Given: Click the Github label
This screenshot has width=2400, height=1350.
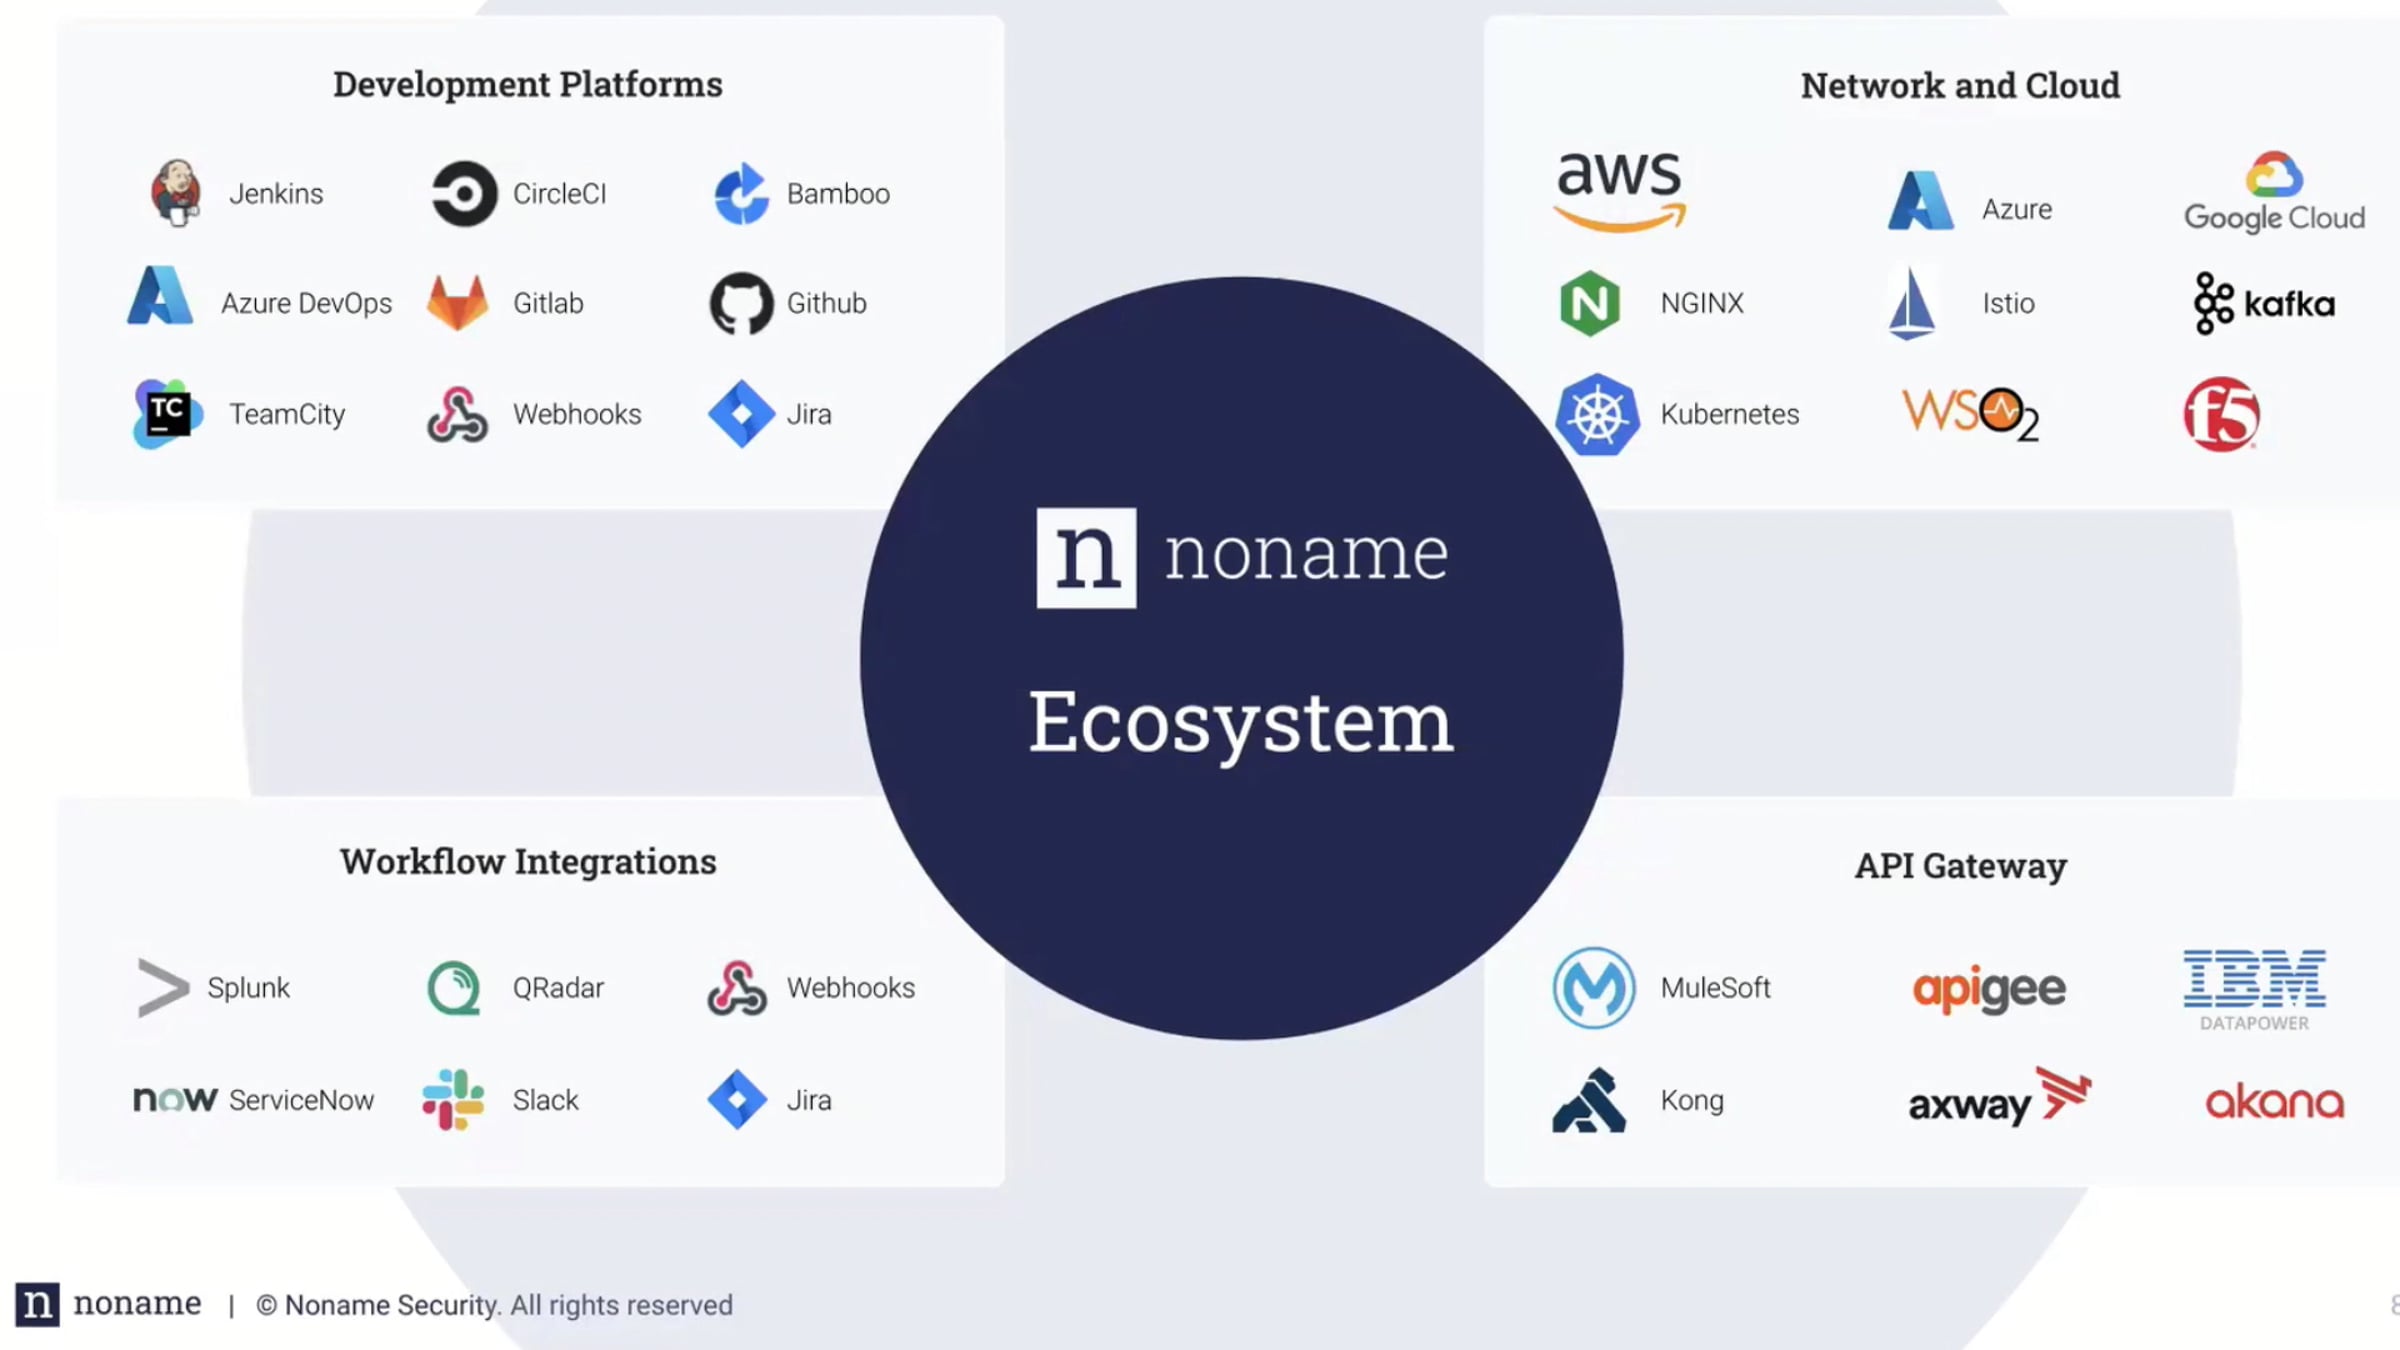Looking at the screenshot, I should click(x=827, y=303).
